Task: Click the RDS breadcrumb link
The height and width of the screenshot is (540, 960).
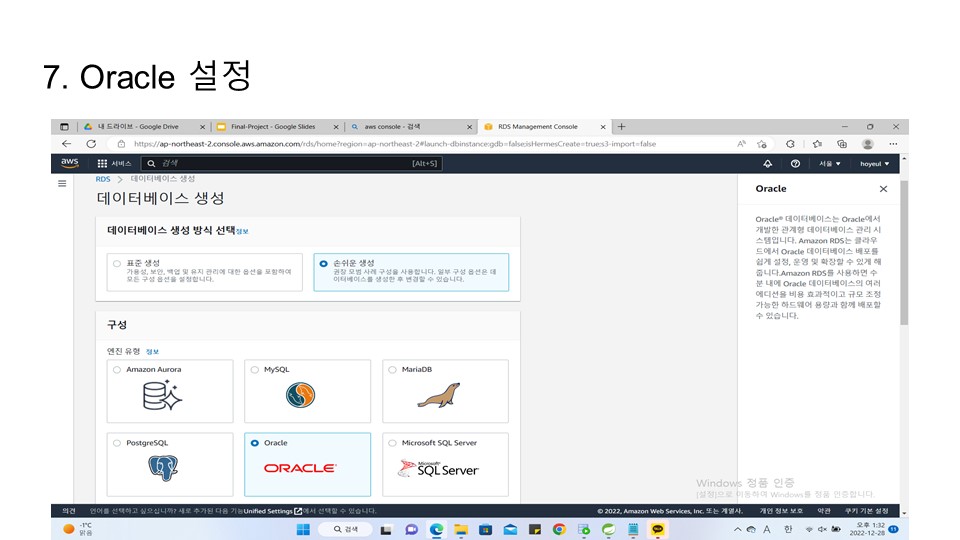Action: [103, 179]
